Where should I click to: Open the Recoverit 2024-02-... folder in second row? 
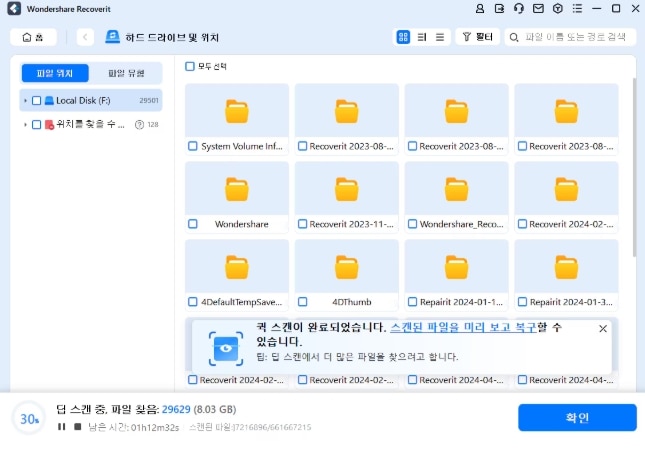566,189
